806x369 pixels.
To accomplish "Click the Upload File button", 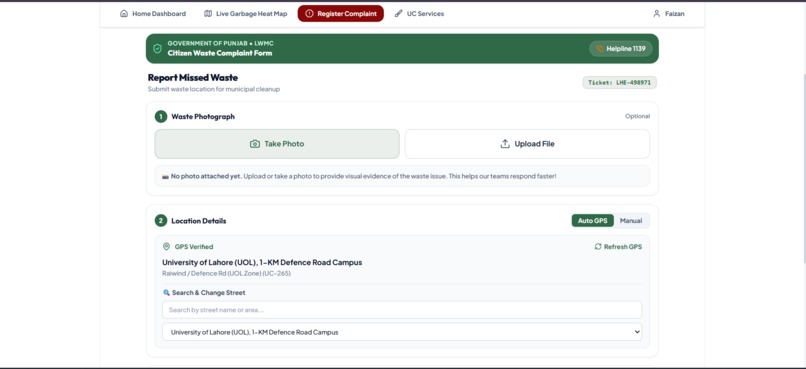I will coord(527,144).
